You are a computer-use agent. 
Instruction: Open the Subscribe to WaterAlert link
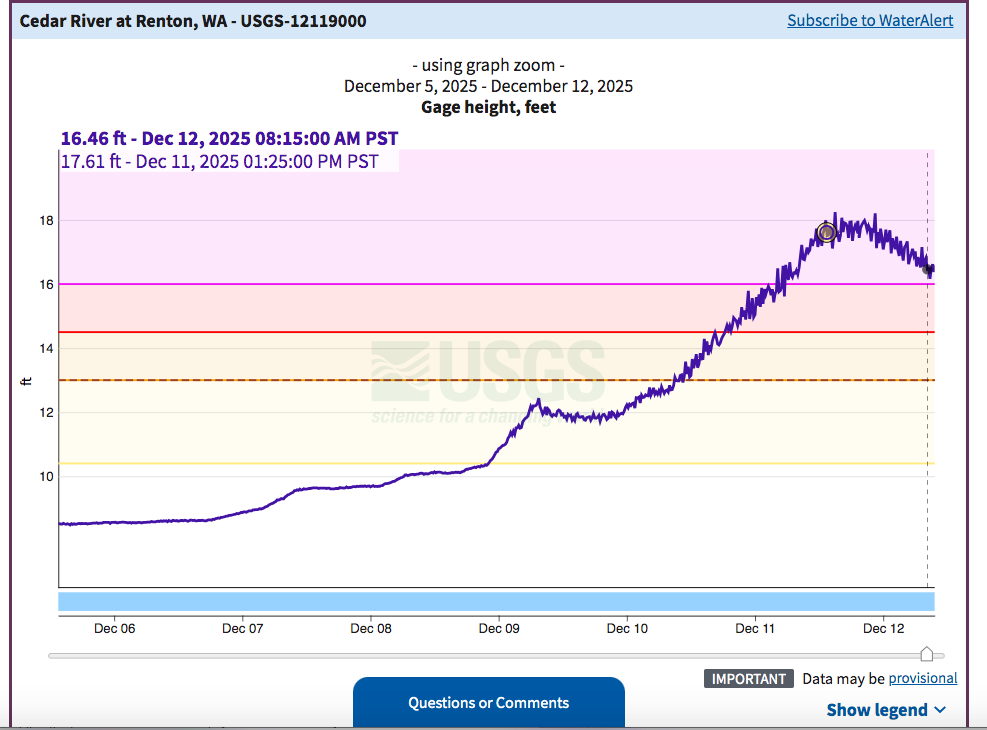click(x=870, y=20)
